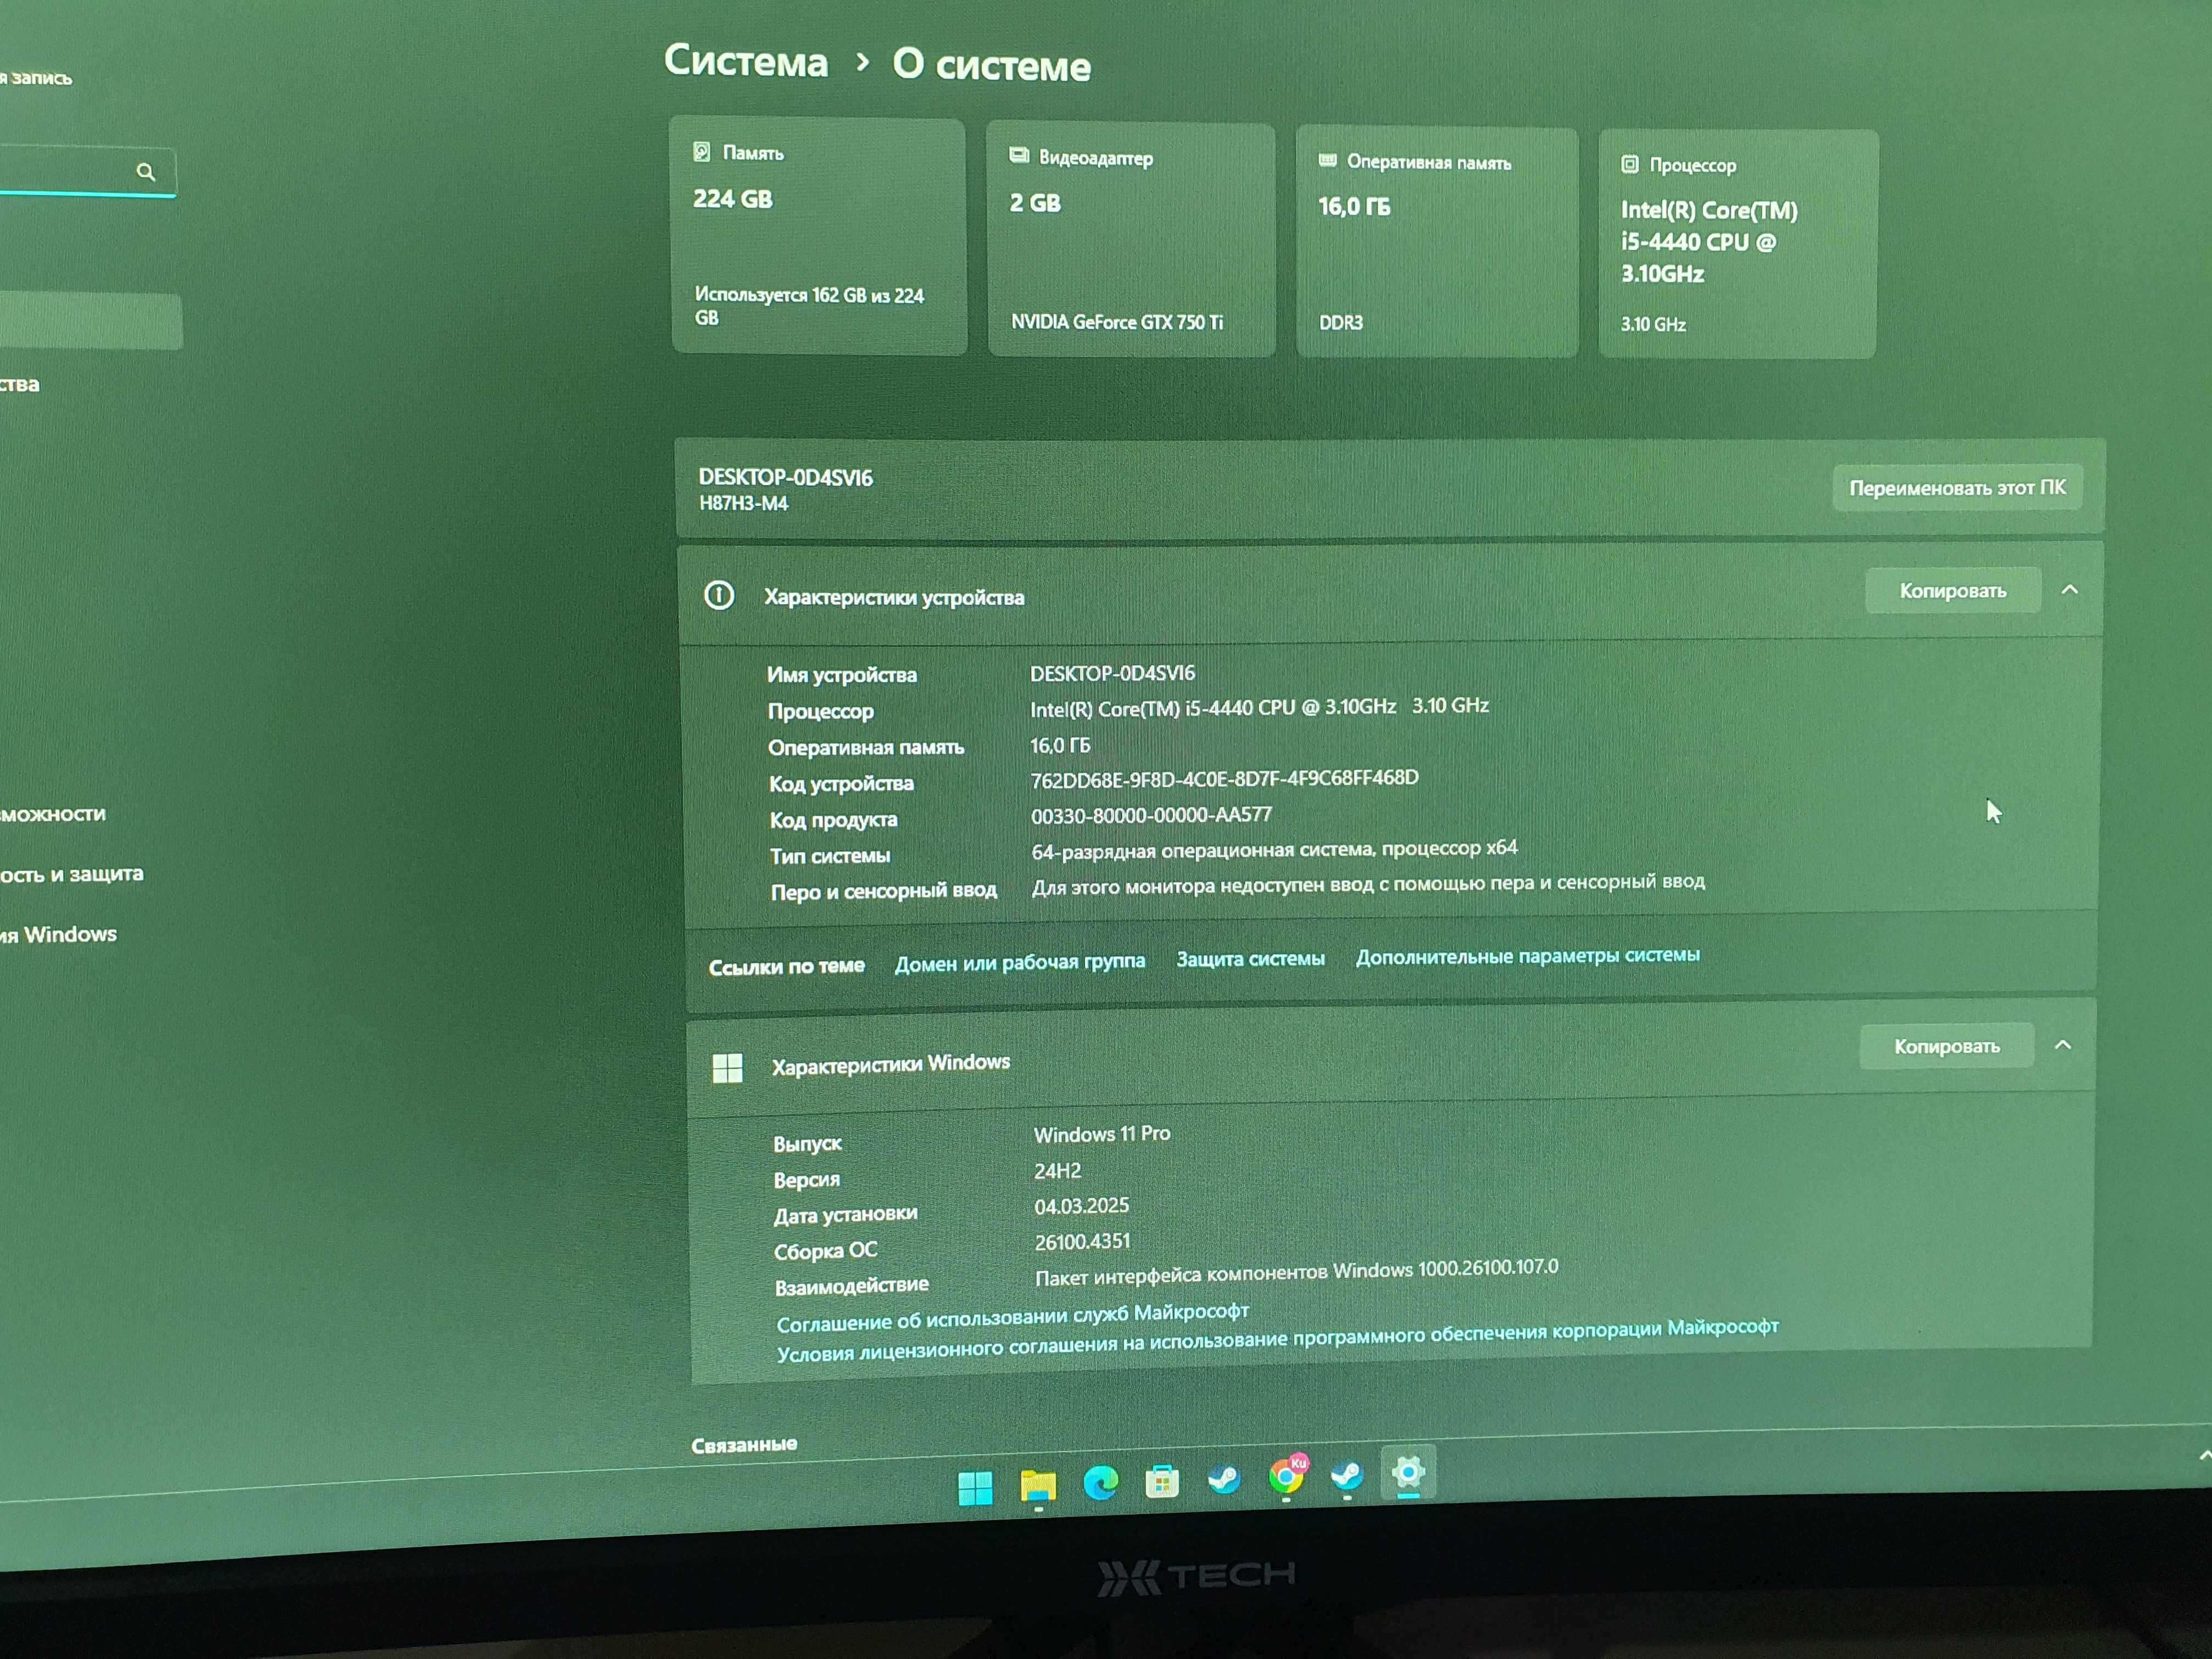The image size is (2212, 1659).
Task: Click the Windows logo beside Характеристики Windows
Action: coord(728,1068)
